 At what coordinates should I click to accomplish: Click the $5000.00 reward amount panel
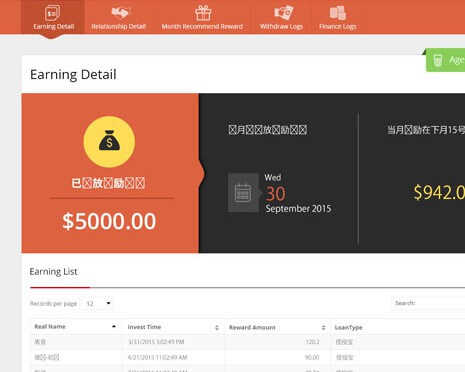point(110,173)
